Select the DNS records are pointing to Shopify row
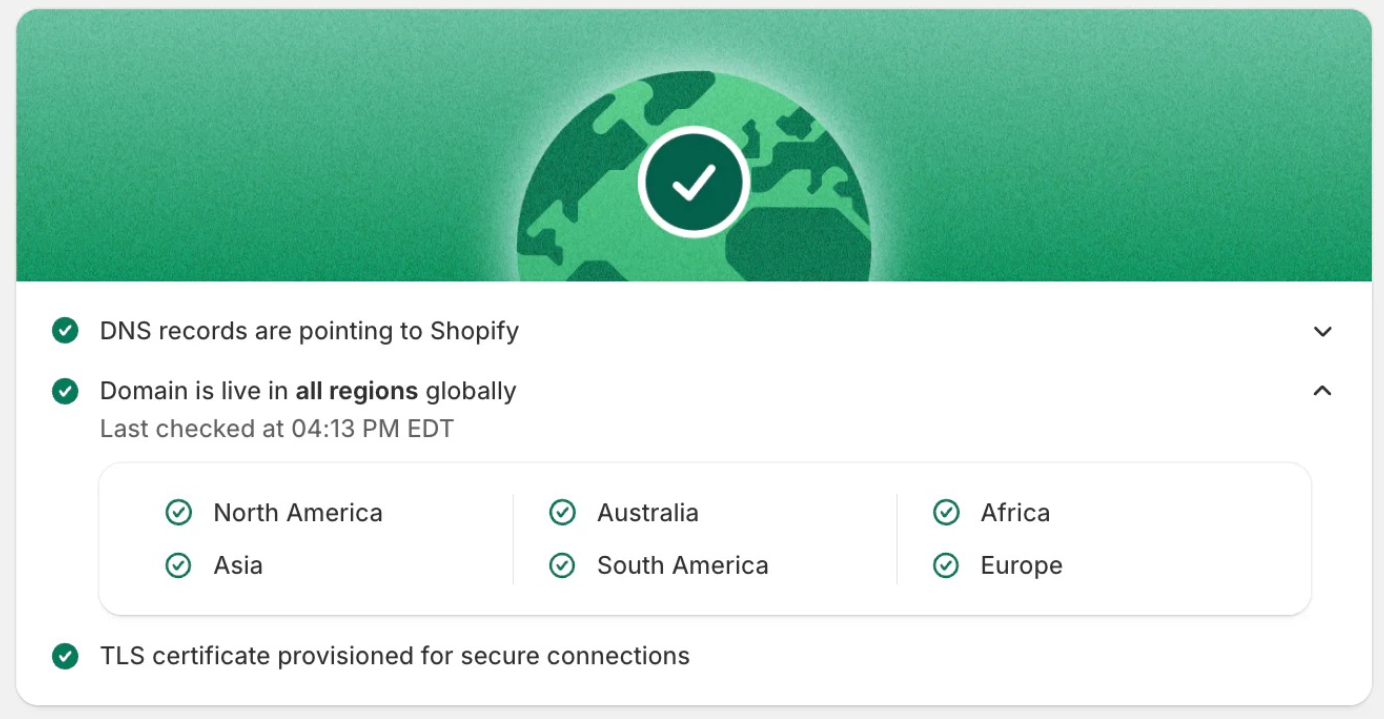 (x=309, y=331)
